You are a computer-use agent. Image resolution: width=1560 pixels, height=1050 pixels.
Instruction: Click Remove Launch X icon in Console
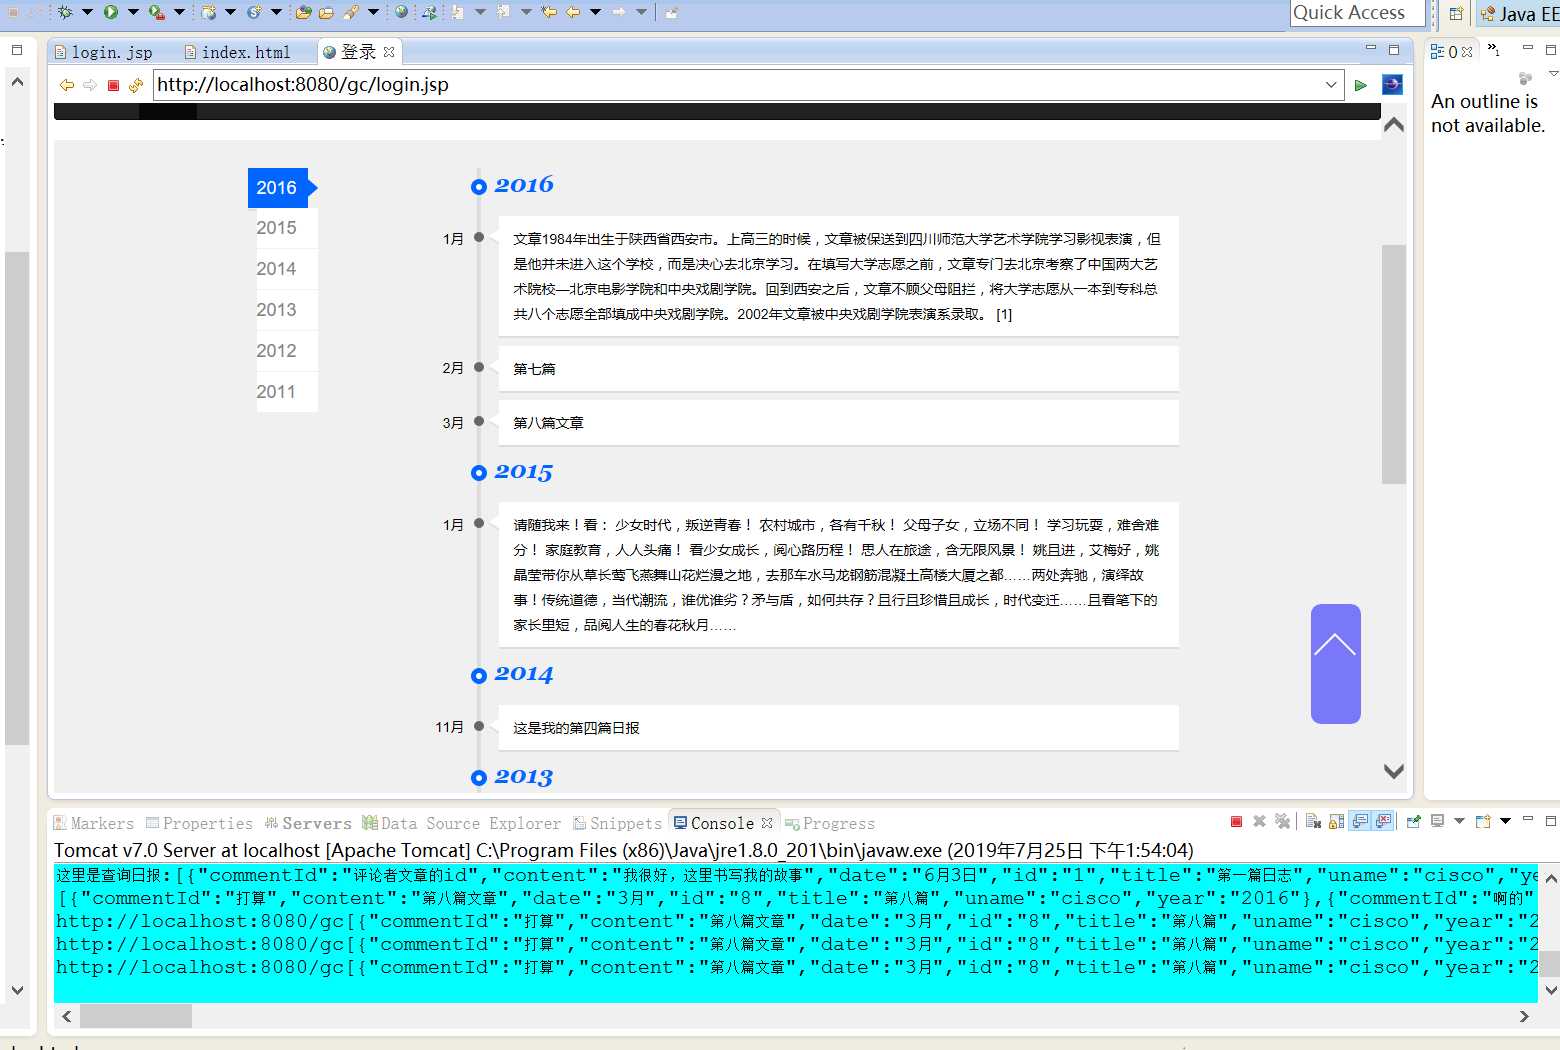click(x=1260, y=821)
